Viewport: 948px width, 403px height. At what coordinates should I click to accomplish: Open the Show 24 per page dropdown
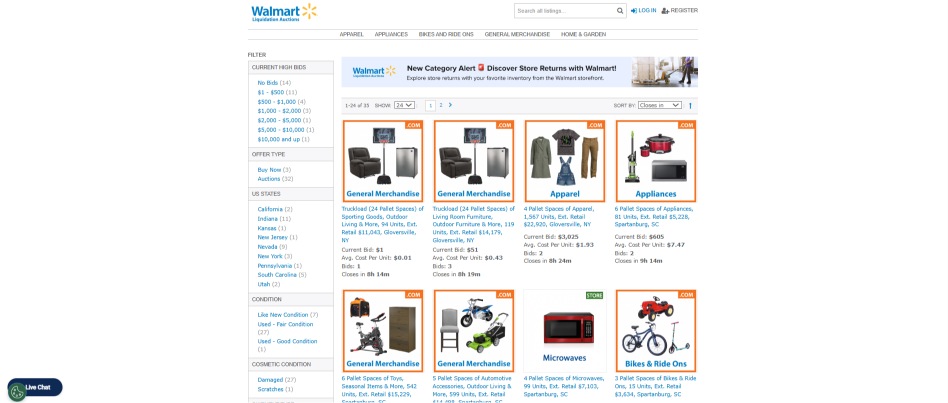click(404, 105)
